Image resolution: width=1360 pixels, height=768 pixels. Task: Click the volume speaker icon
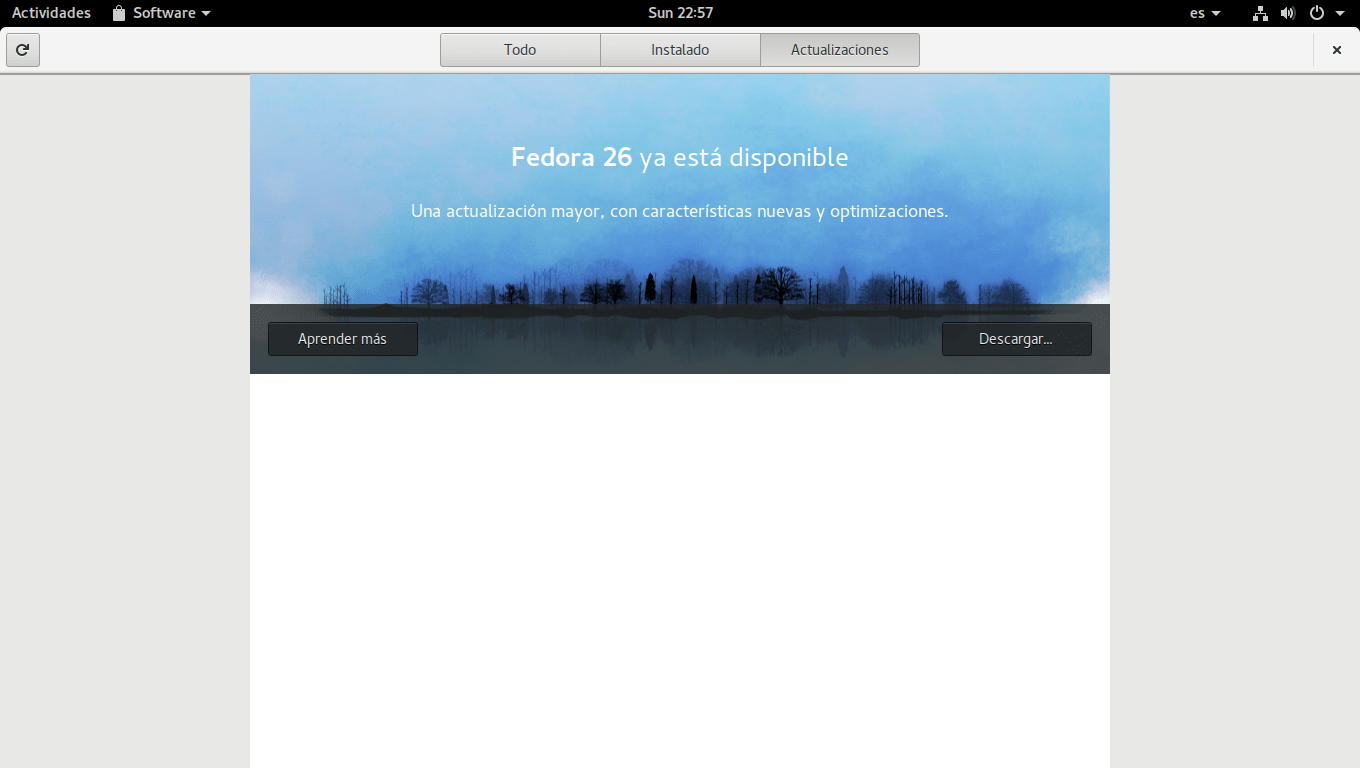click(1288, 14)
